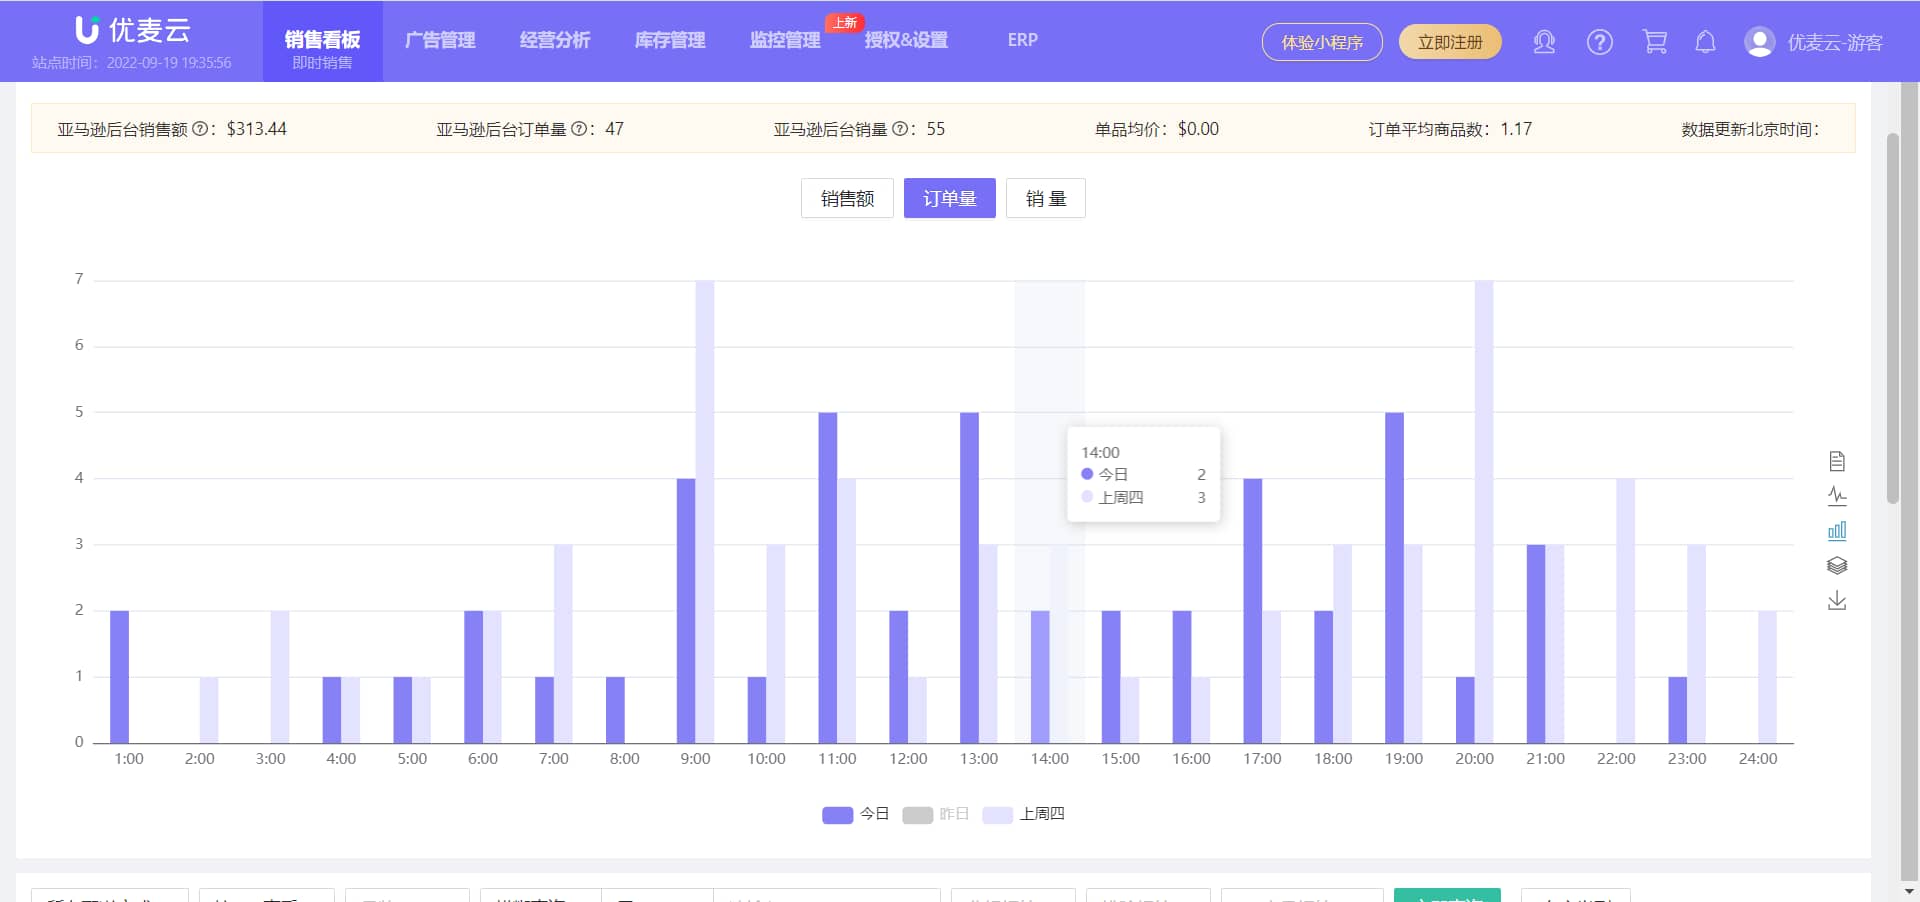Image resolution: width=1920 pixels, height=902 pixels.
Task: Click last Thursday's bar at 9:00
Action: tap(705, 511)
